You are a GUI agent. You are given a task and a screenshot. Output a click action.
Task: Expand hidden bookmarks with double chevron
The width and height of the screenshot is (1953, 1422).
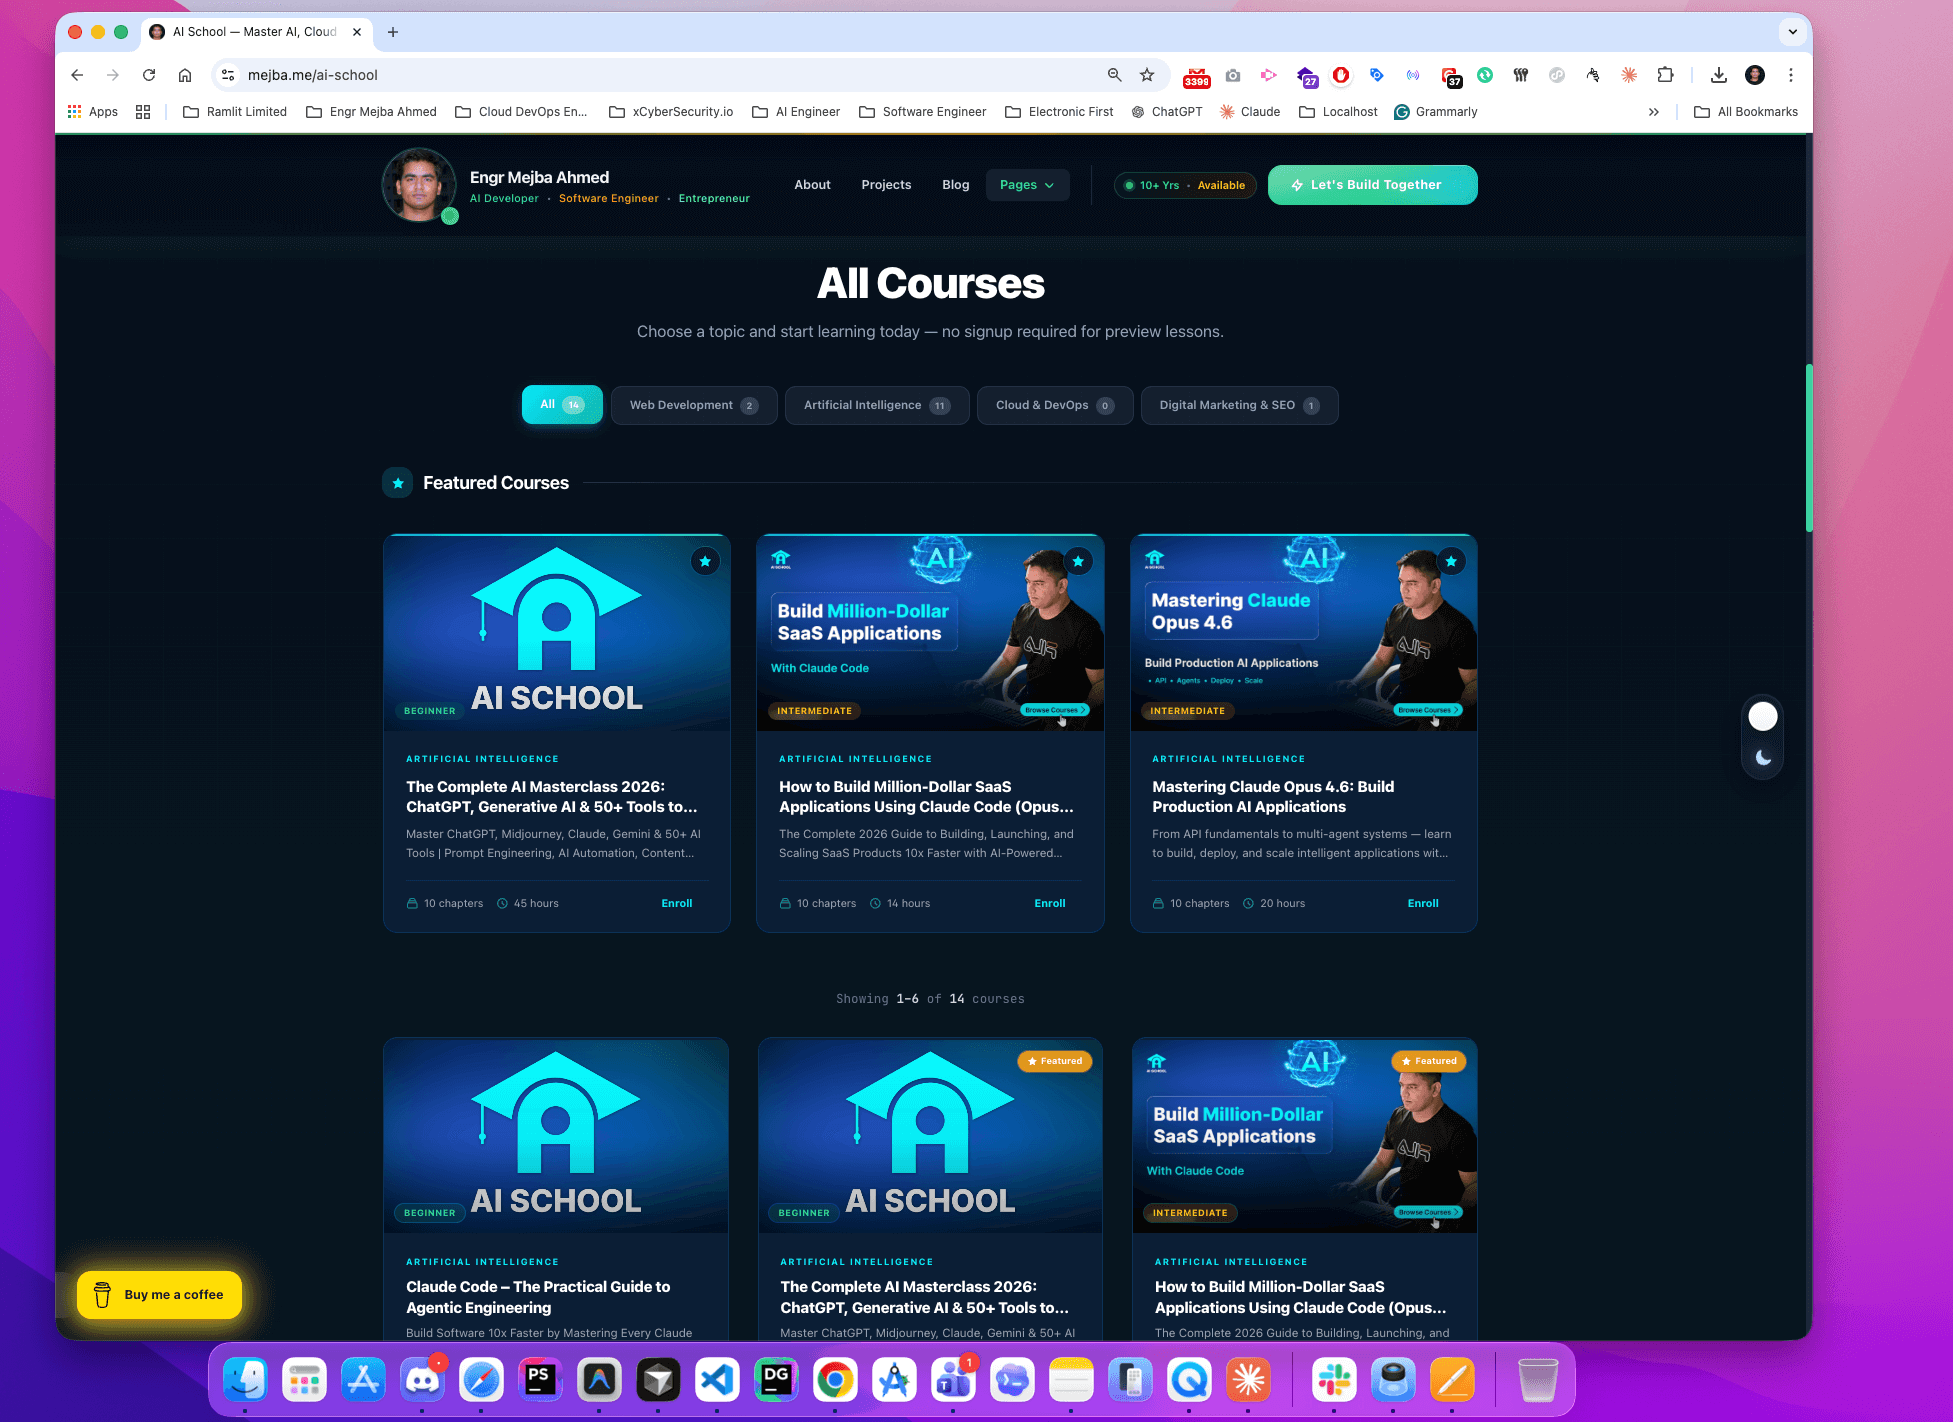click(x=1654, y=111)
